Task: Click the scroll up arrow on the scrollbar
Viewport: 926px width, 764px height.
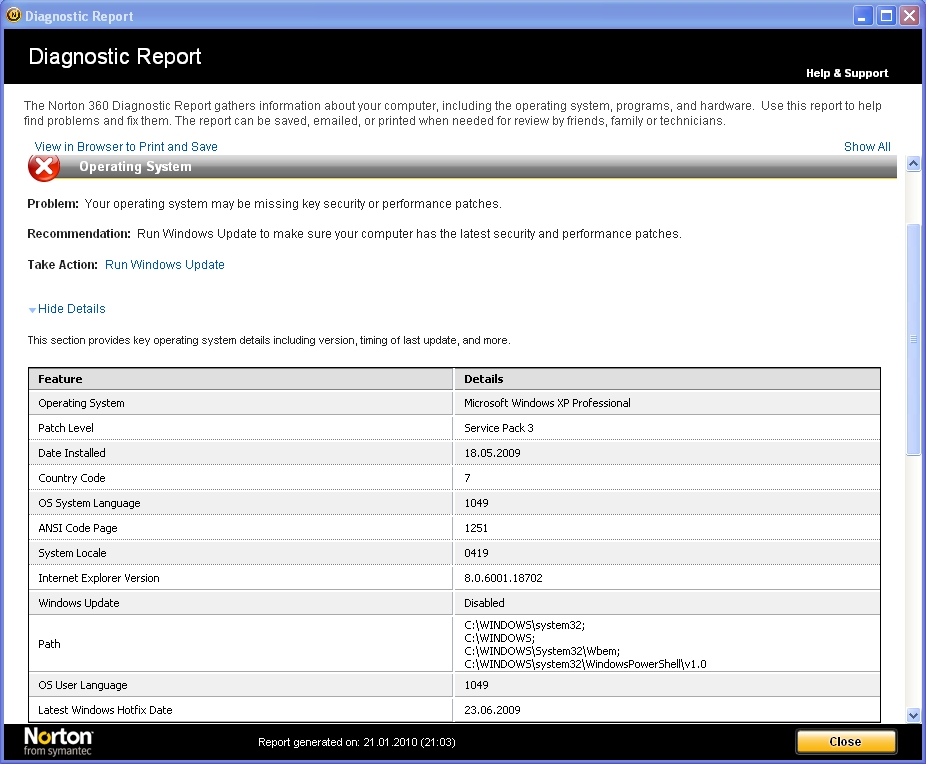Action: click(x=914, y=164)
